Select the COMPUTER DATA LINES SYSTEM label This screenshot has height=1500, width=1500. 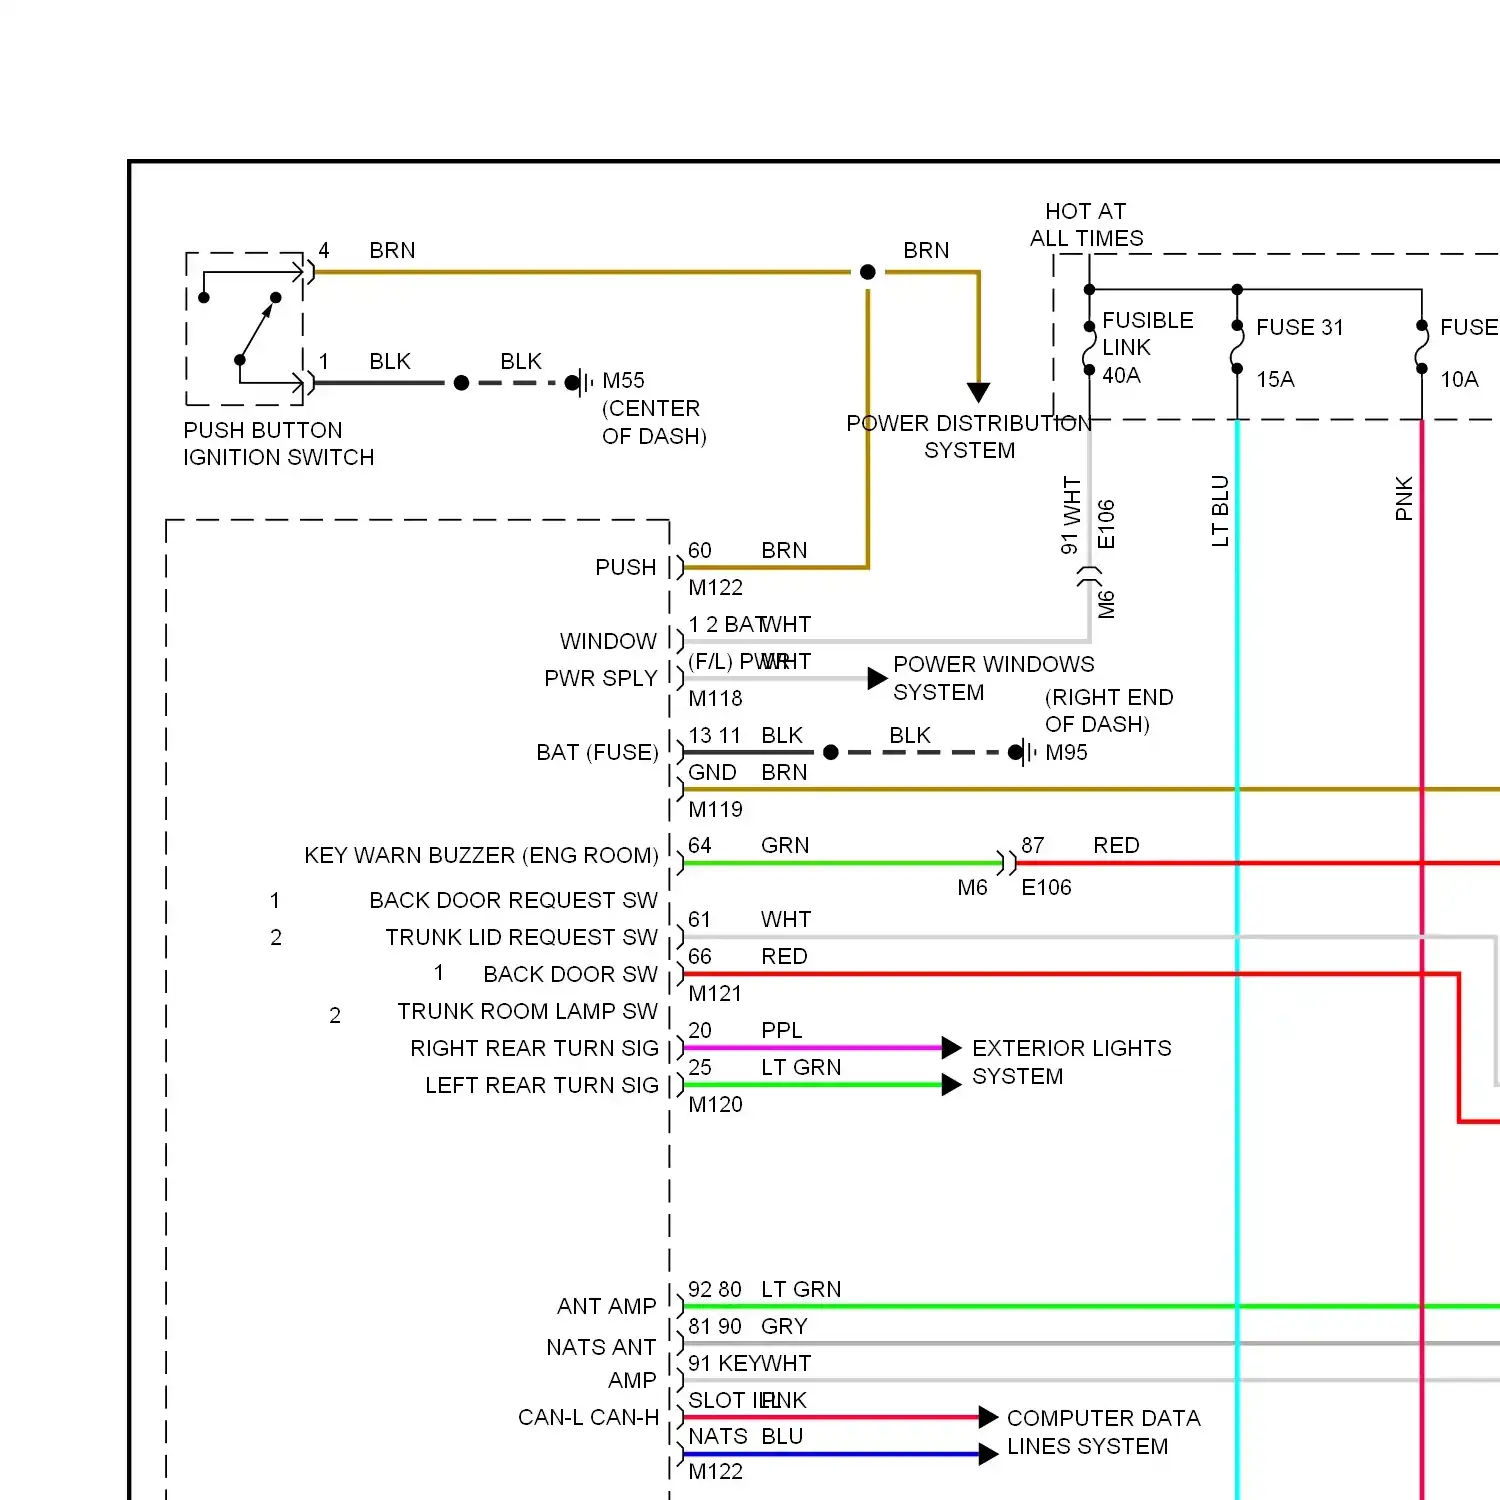point(1103,1433)
